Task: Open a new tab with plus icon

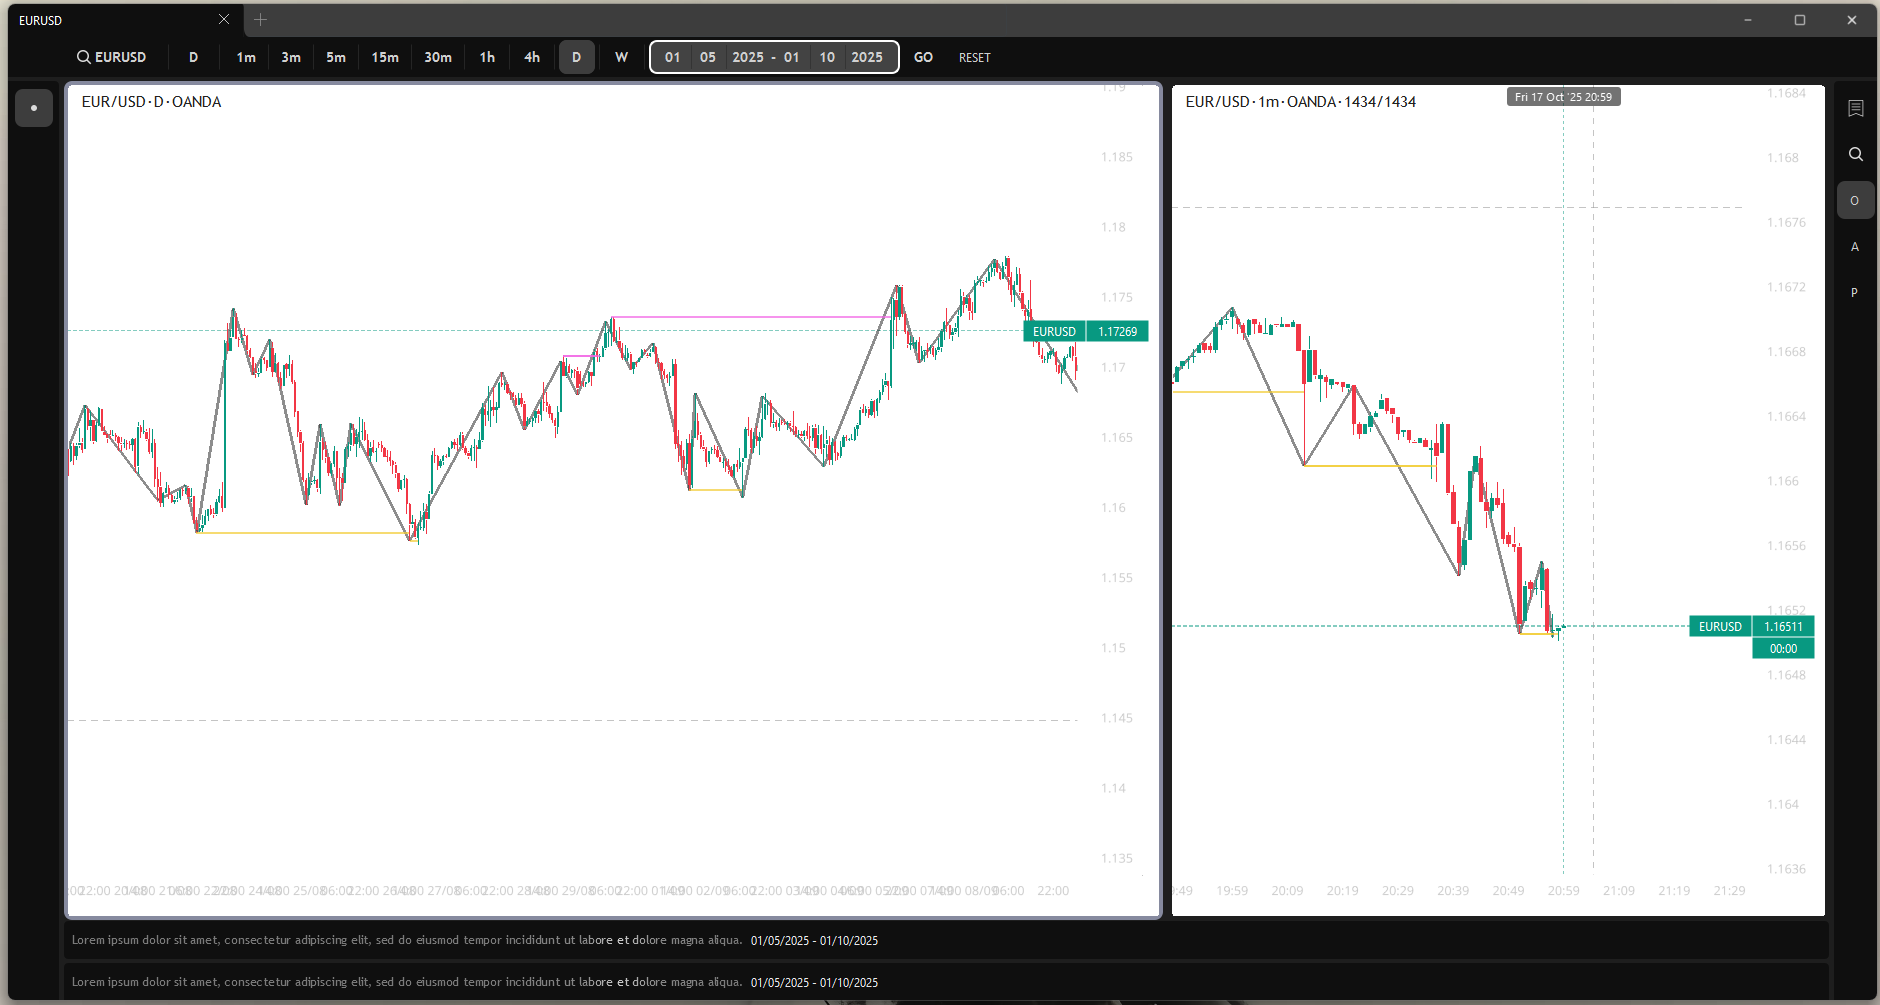Action: point(260,20)
